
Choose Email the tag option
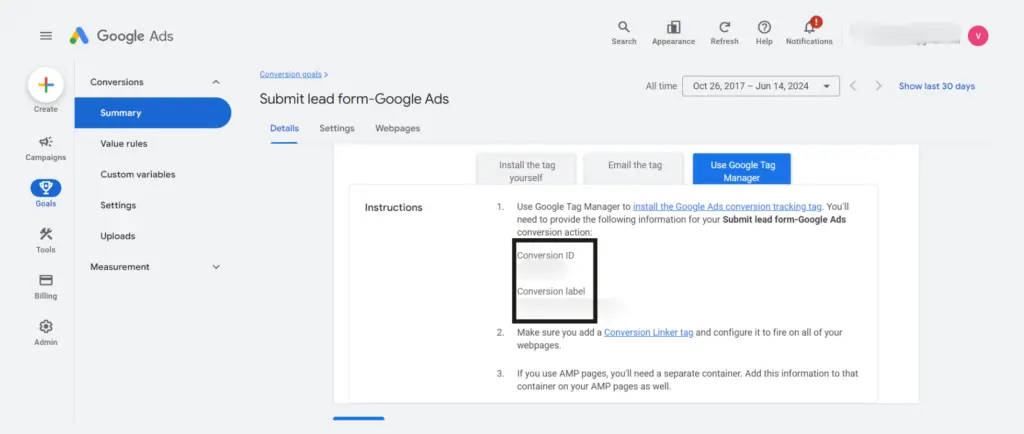coord(635,169)
